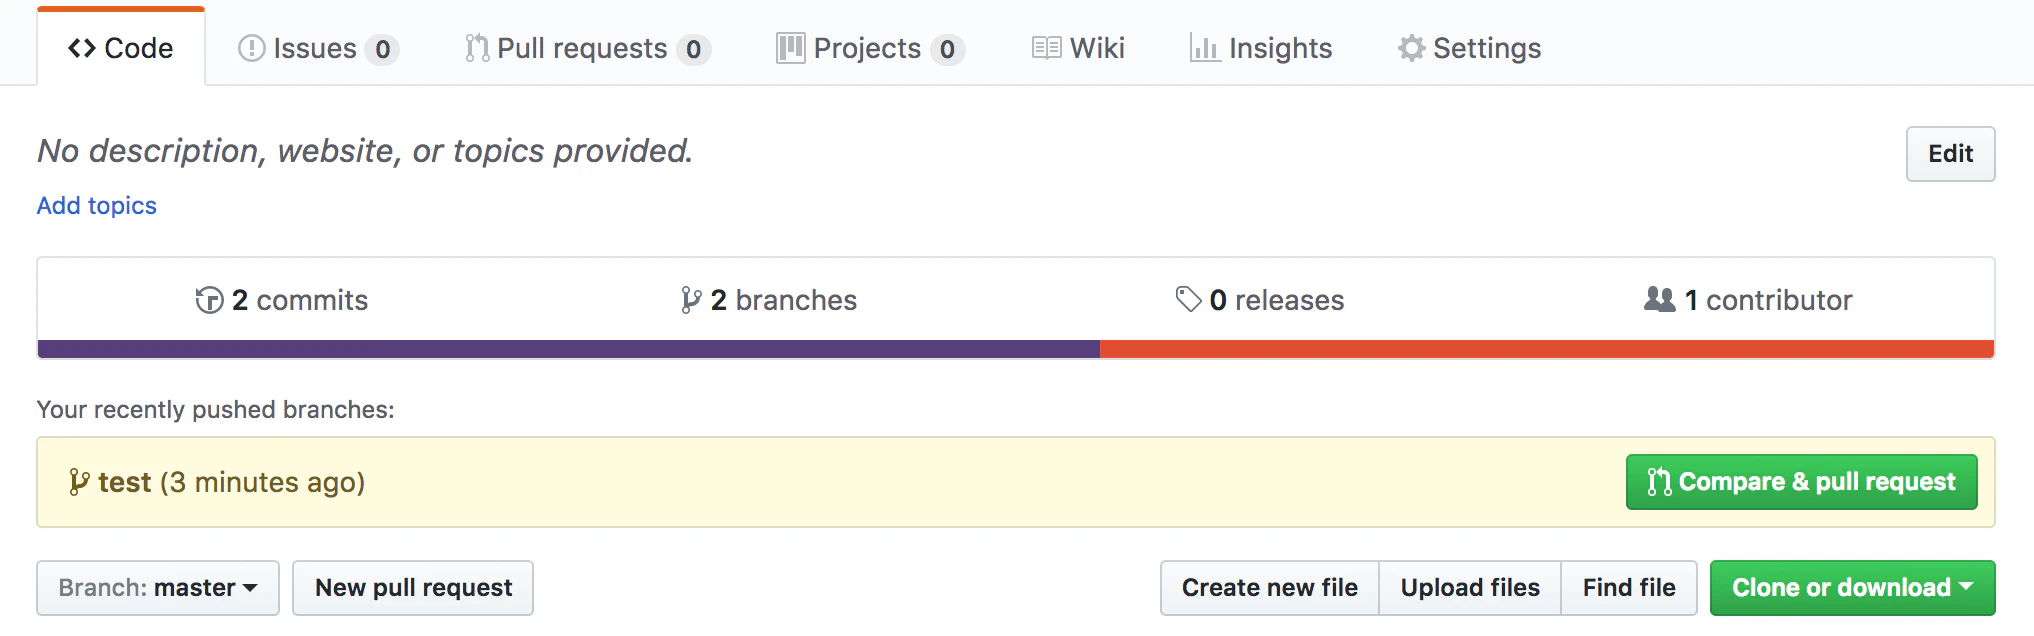
Task: Show the 1 contributor page
Action: coord(1748,300)
